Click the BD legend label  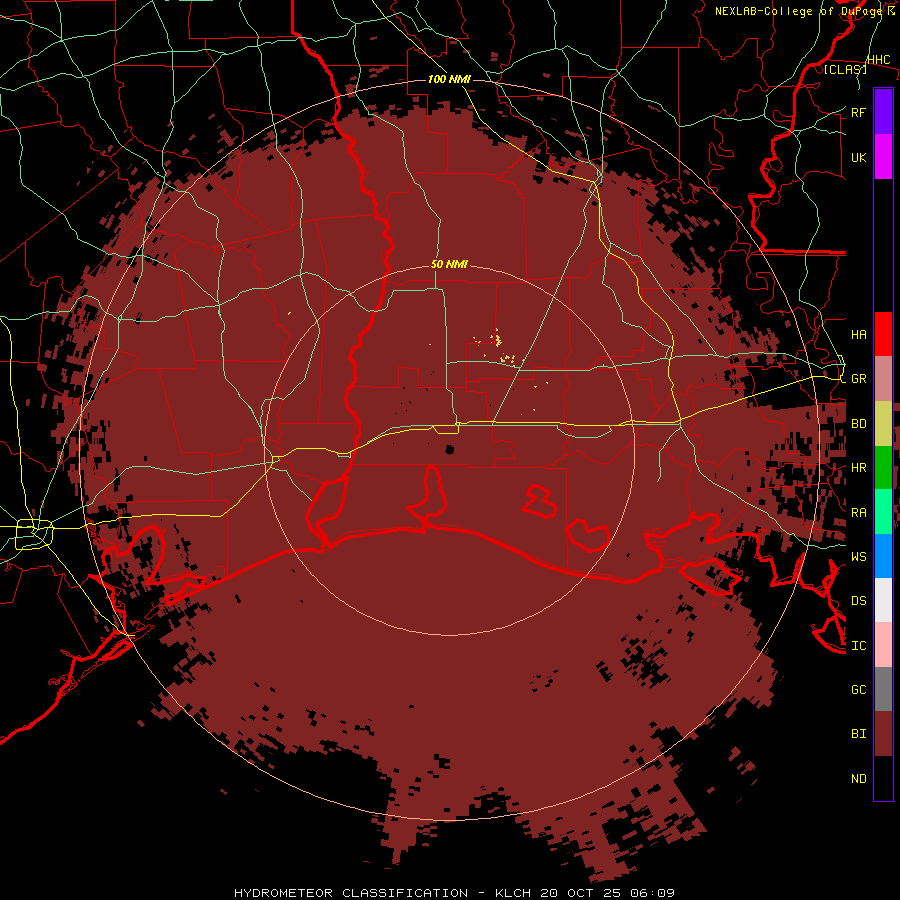(859, 424)
